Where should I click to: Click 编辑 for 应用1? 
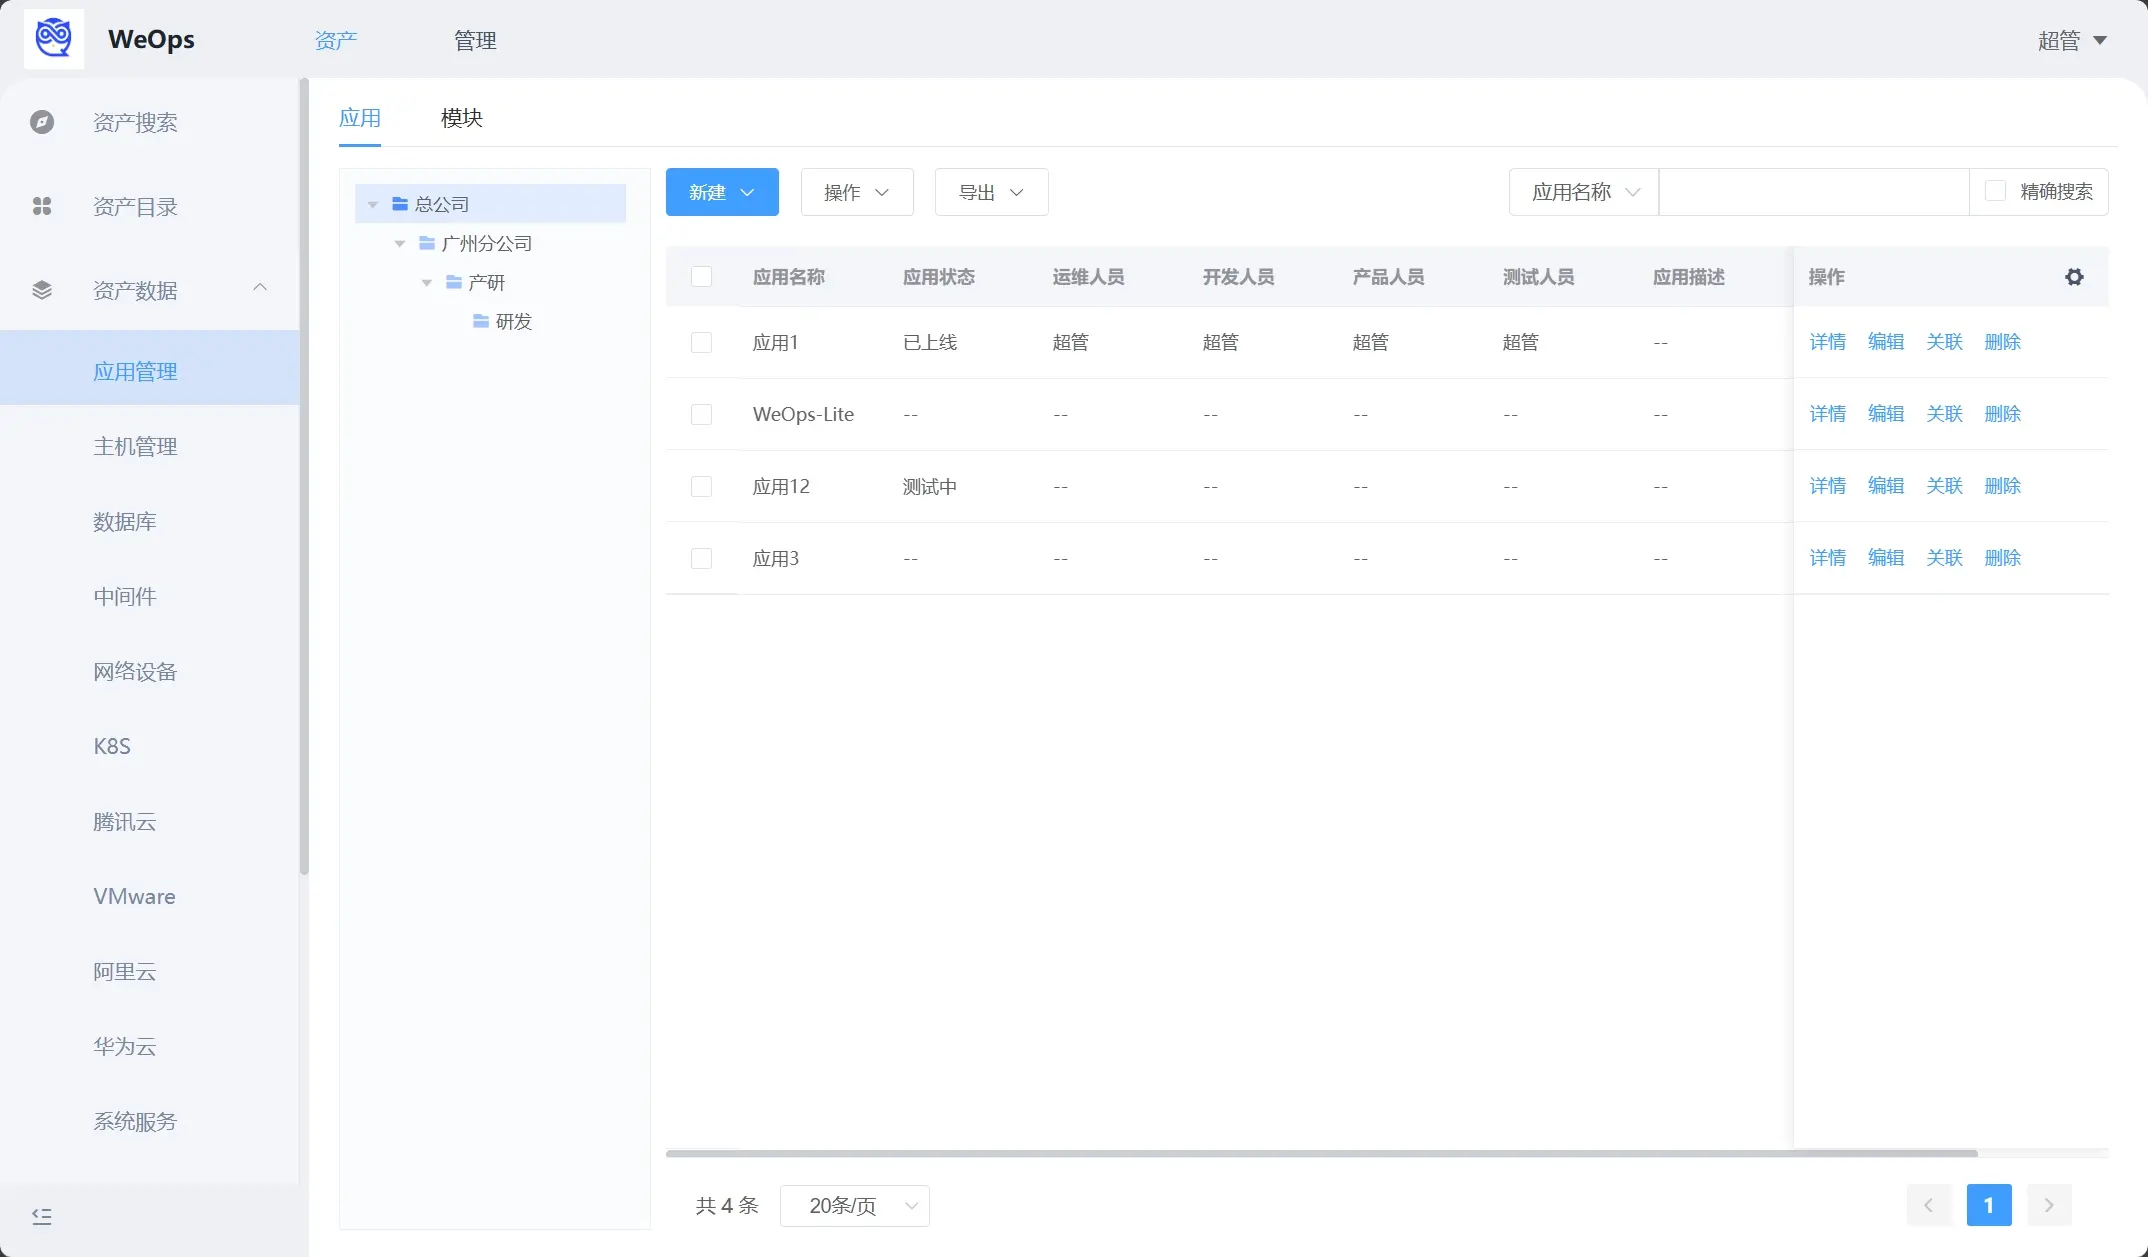[x=1886, y=342]
